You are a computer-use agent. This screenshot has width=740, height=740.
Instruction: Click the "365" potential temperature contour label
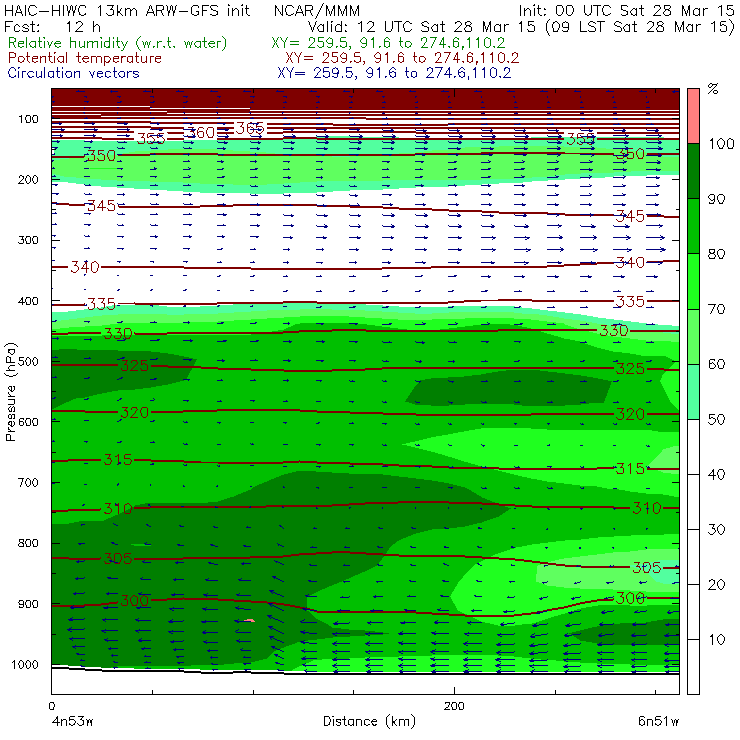click(250, 128)
